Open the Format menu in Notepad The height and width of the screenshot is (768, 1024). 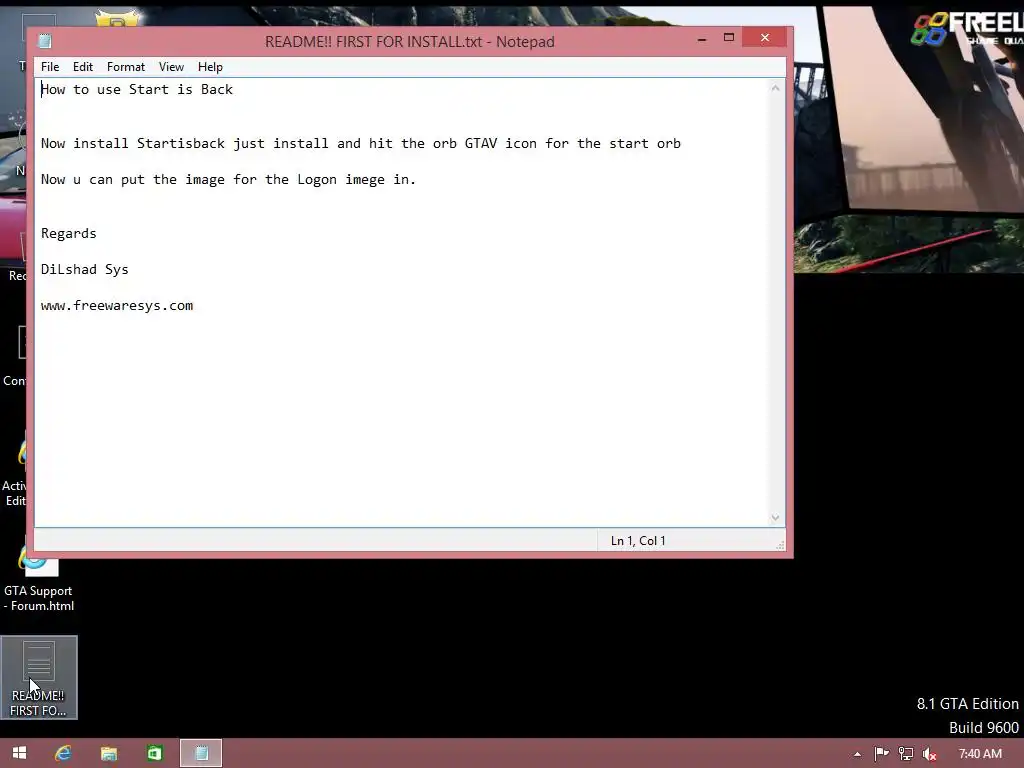[125, 67]
